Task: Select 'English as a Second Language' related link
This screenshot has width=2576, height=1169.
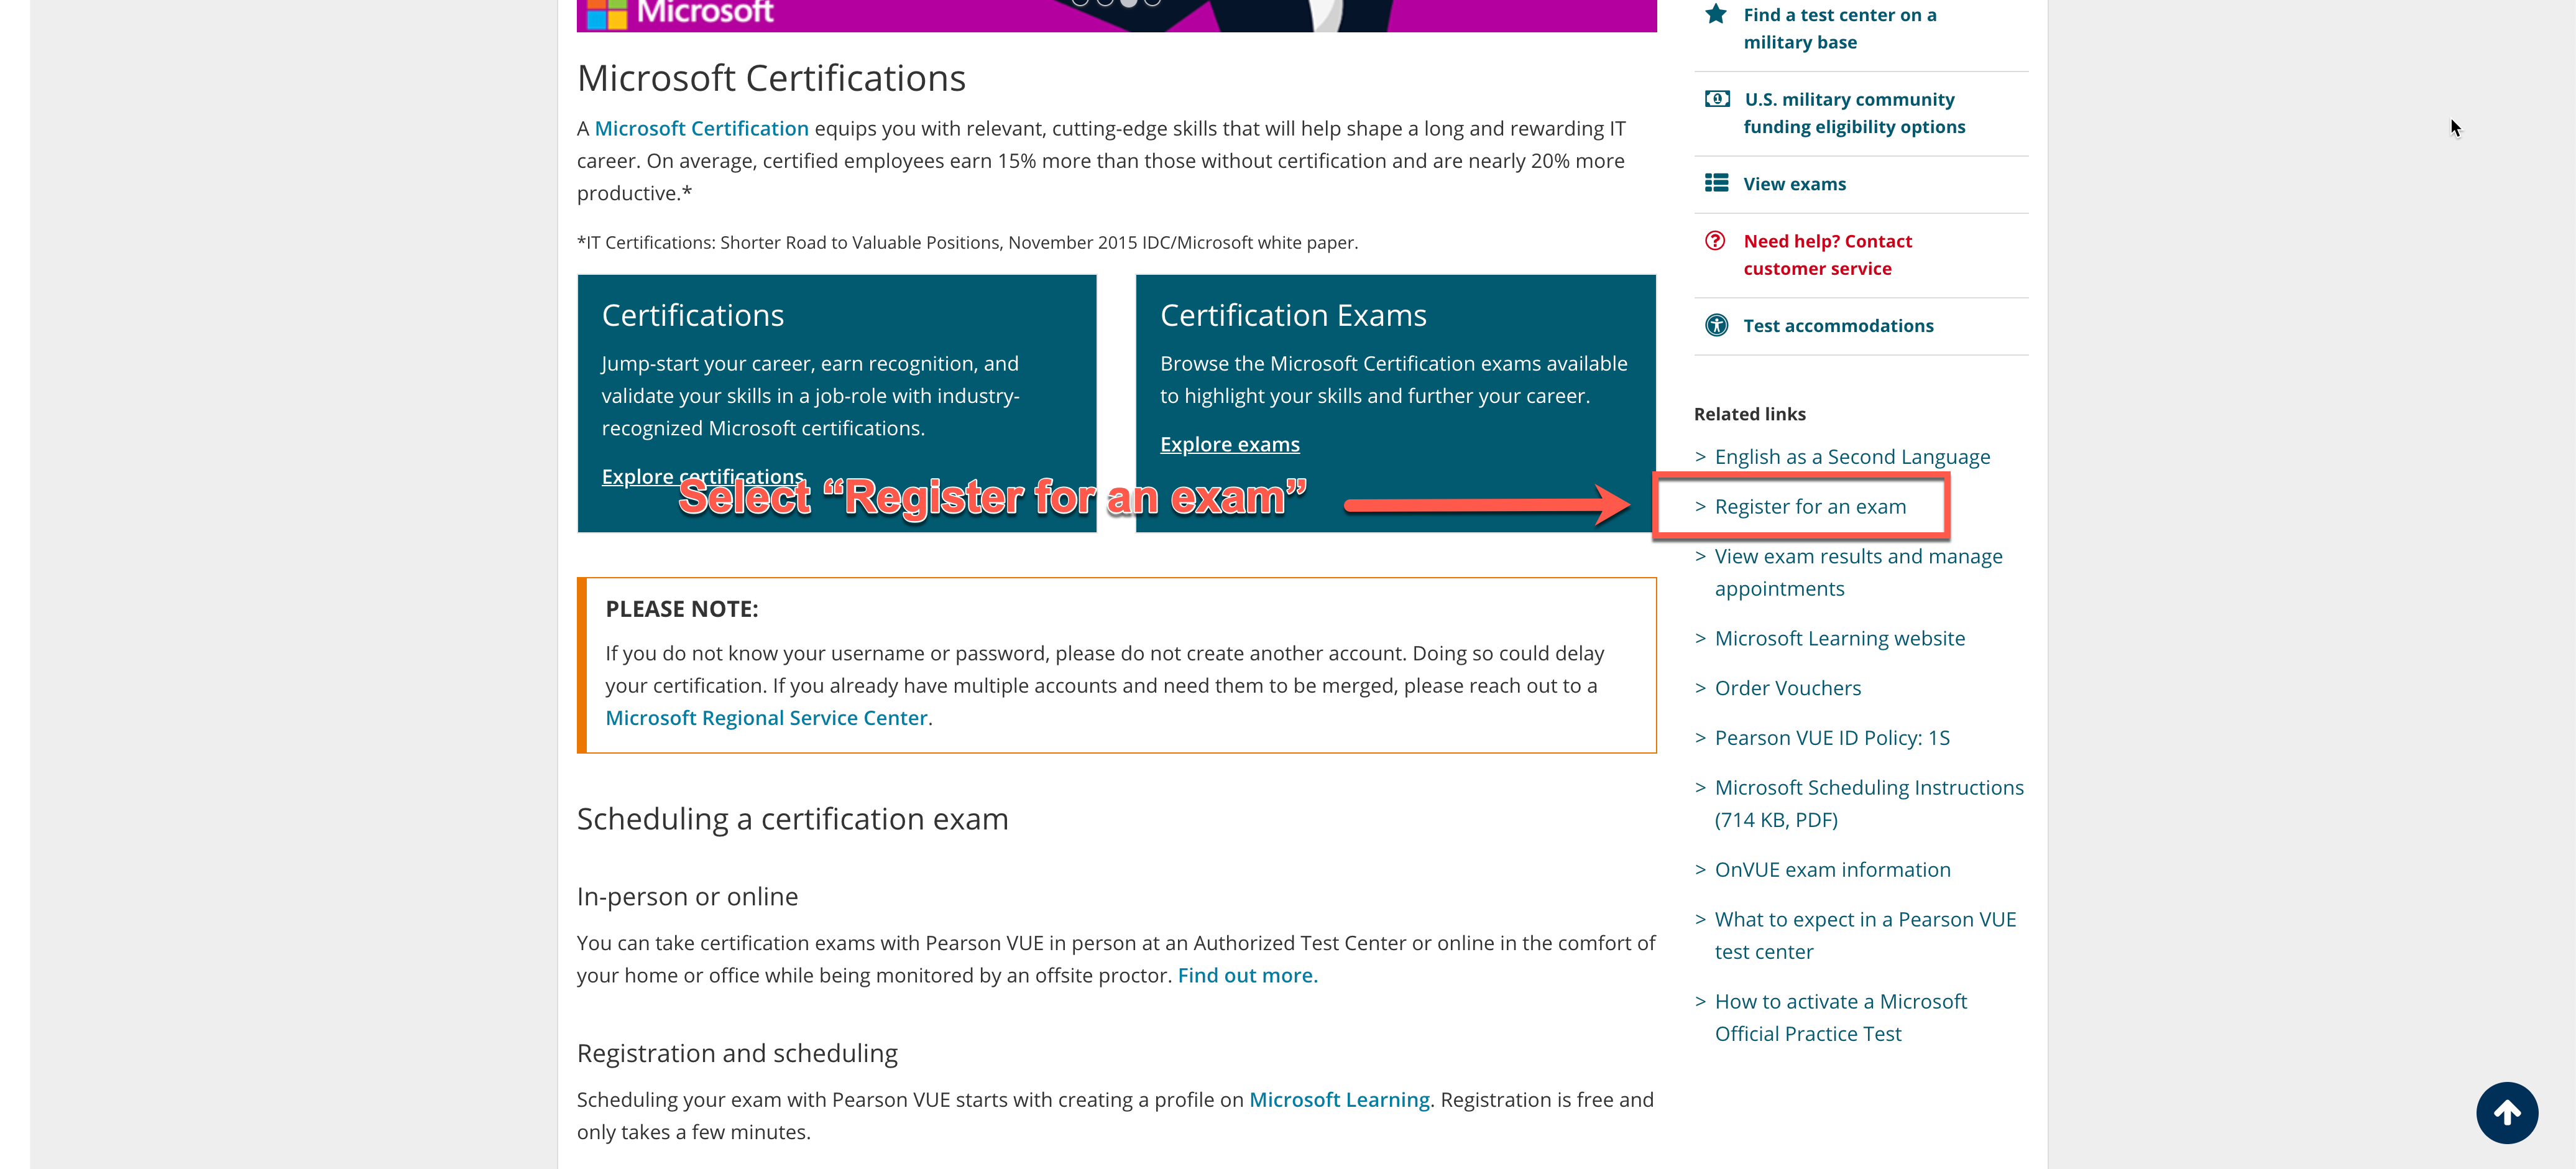Action: pos(1853,455)
